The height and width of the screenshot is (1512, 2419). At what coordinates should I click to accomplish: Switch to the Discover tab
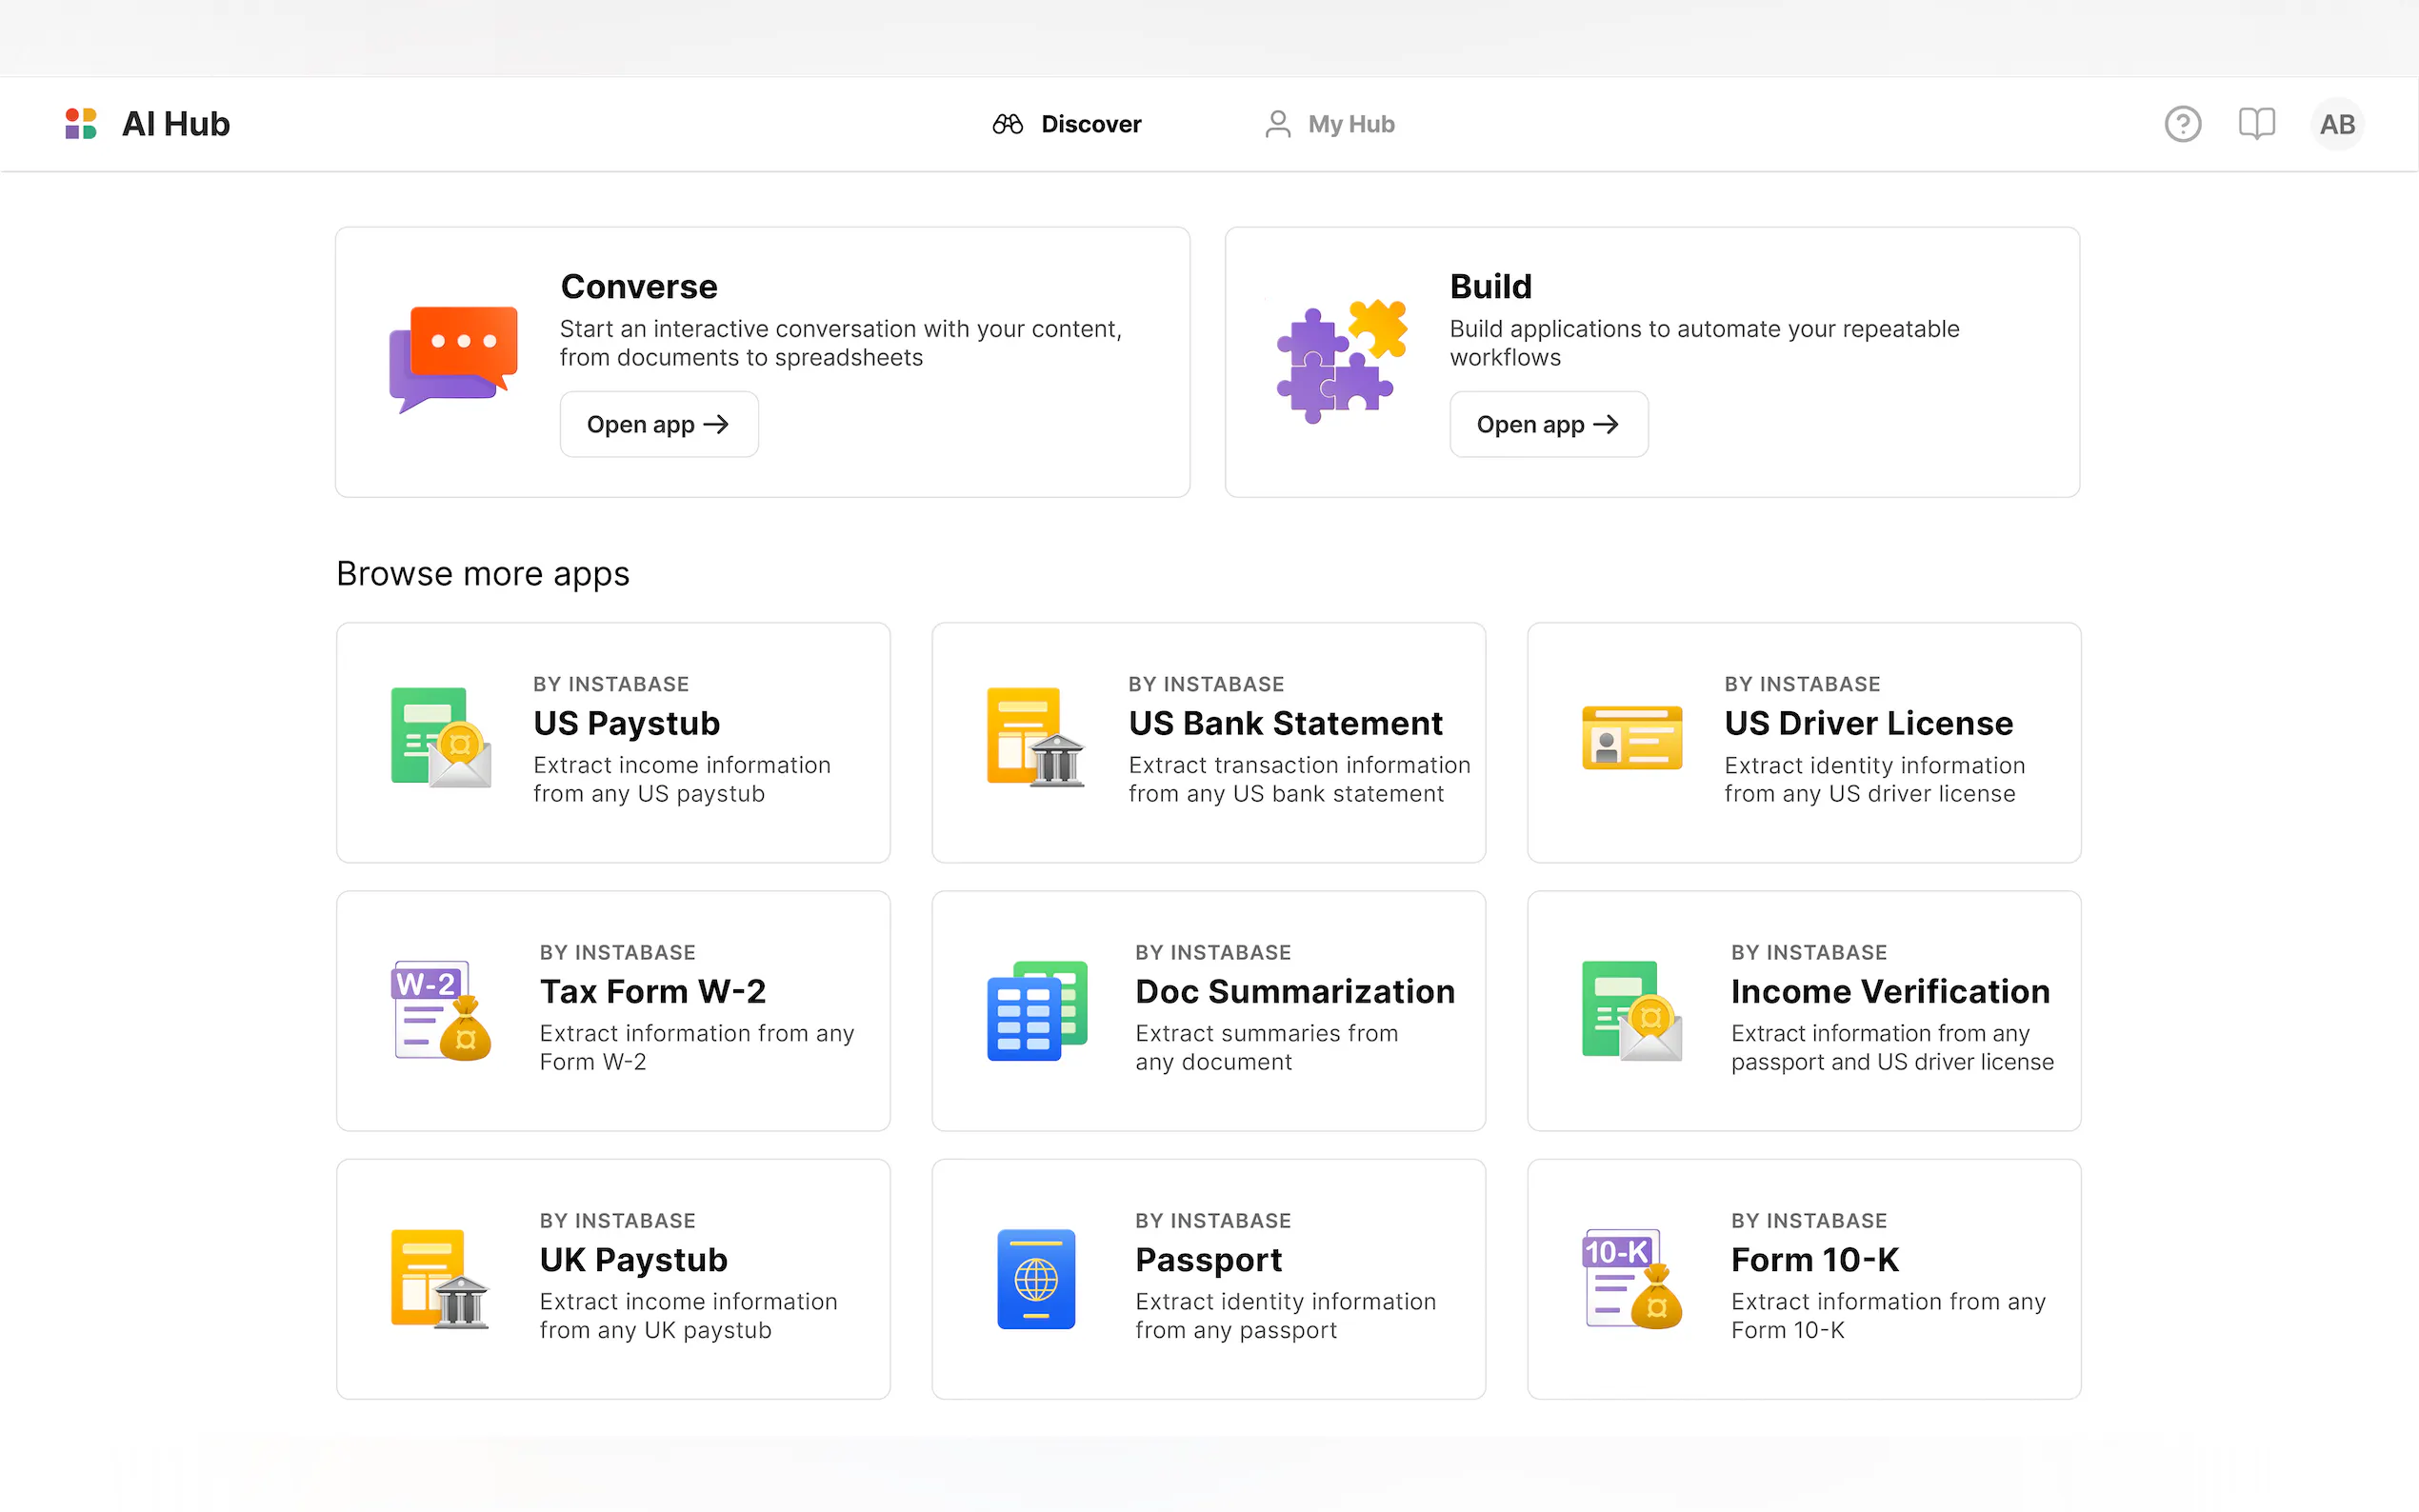[1066, 124]
